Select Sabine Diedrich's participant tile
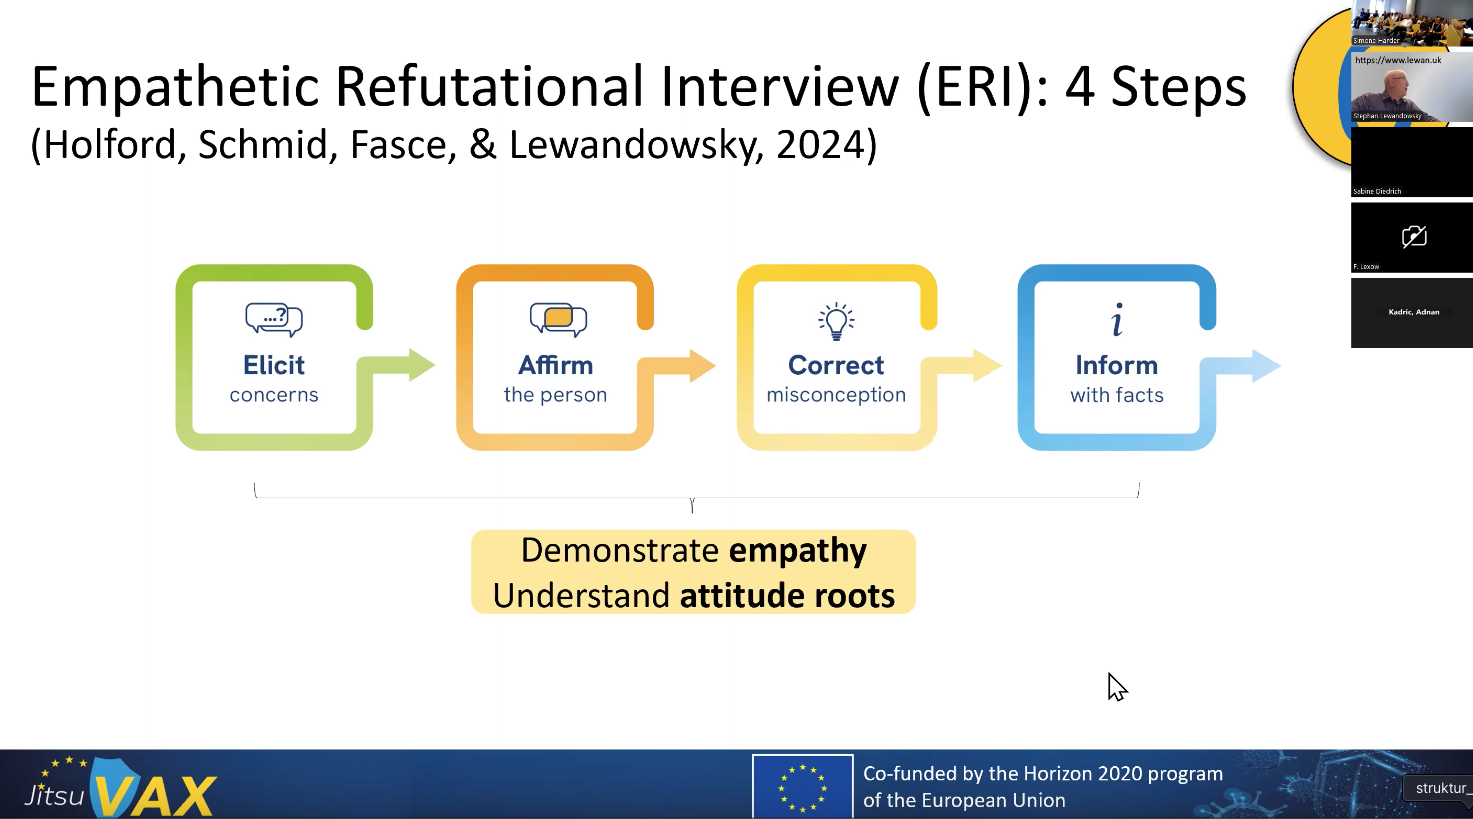This screenshot has height=819, width=1473. pos(1411,160)
